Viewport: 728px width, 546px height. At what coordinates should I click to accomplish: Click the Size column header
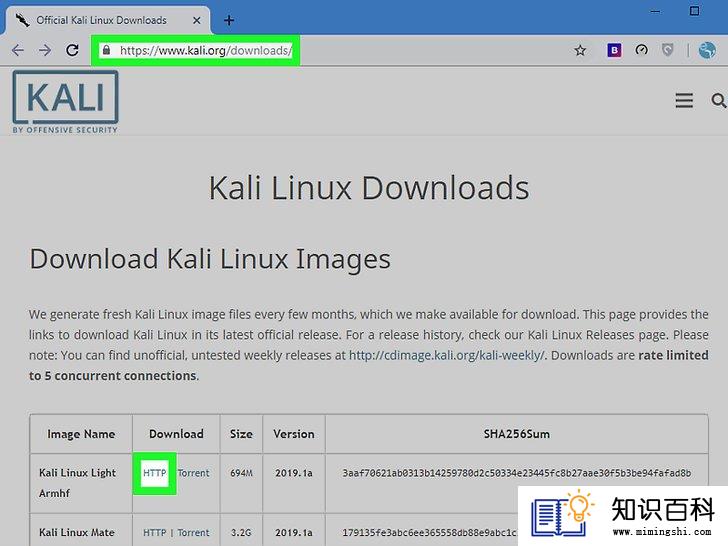pos(241,434)
